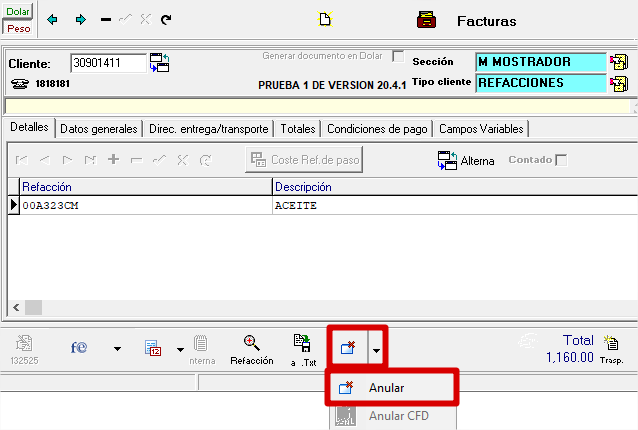Select the cell 00A323CM

[x=146, y=205]
